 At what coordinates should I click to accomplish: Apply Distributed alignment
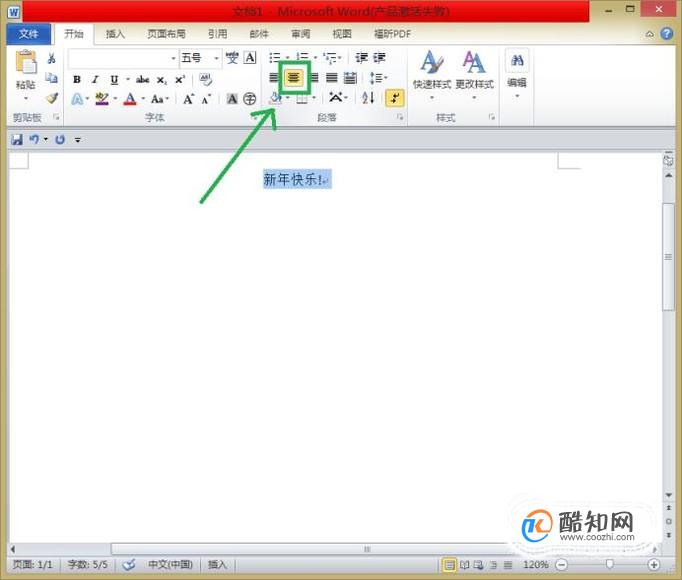350,78
